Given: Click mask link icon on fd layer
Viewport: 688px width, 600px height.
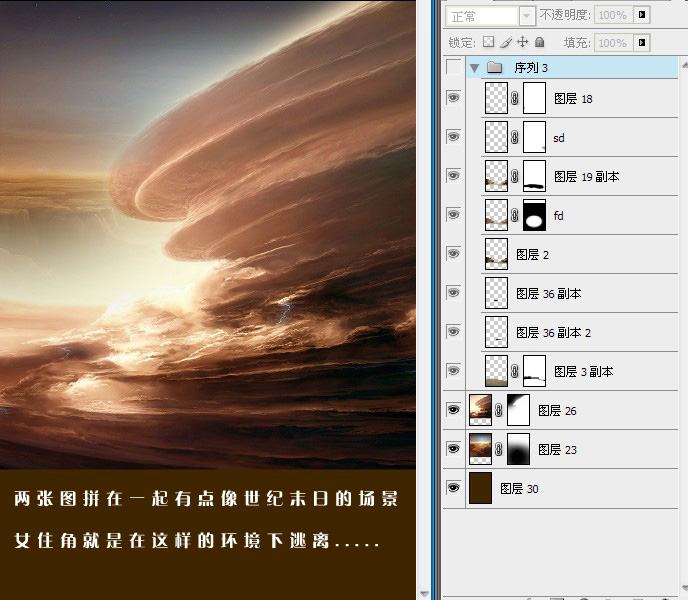Looking at the screenshot, I should click(x=515, y=215).
